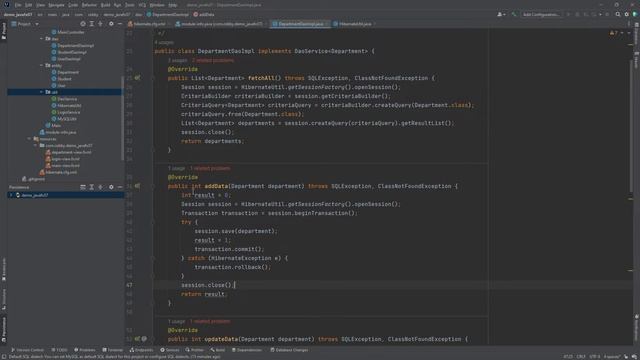Switch to HibernateUtil.java editor tab

[353, 24]
